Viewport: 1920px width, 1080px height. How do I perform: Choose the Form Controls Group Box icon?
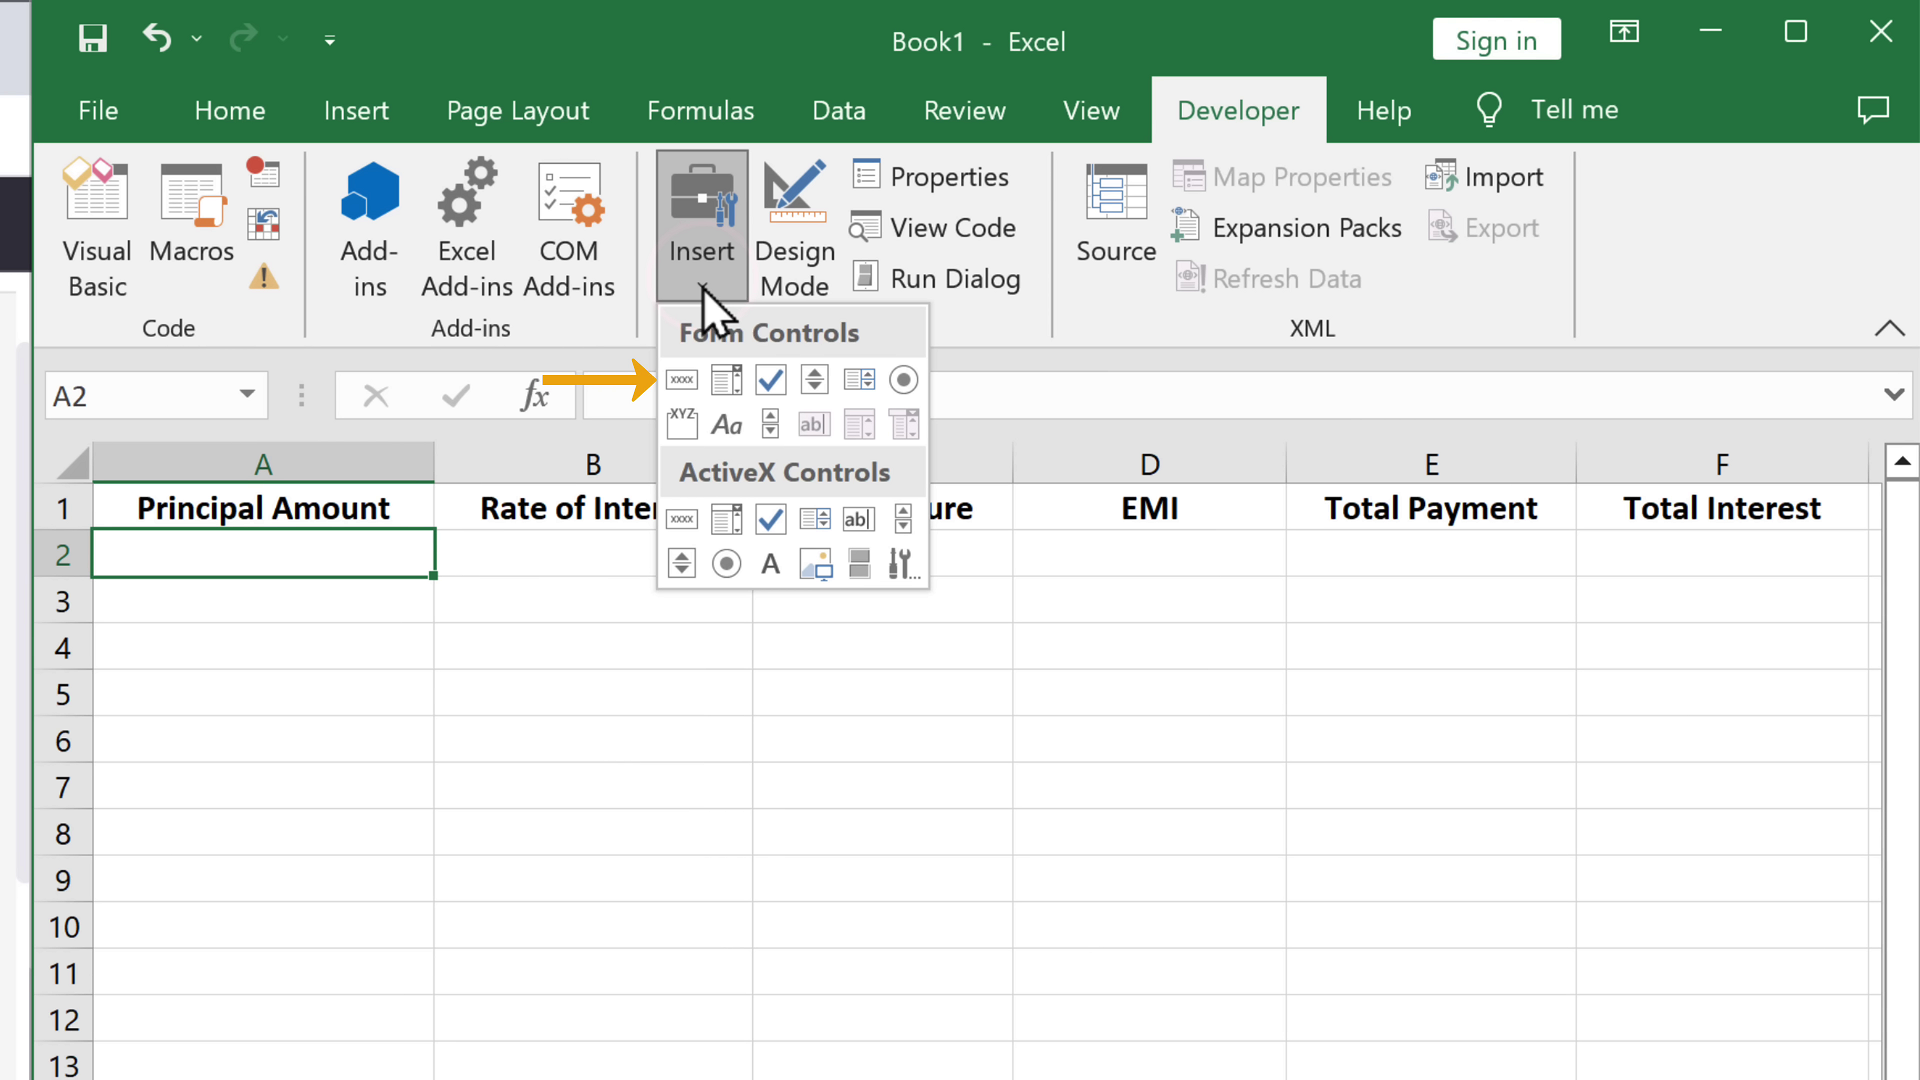pos(682,424)
